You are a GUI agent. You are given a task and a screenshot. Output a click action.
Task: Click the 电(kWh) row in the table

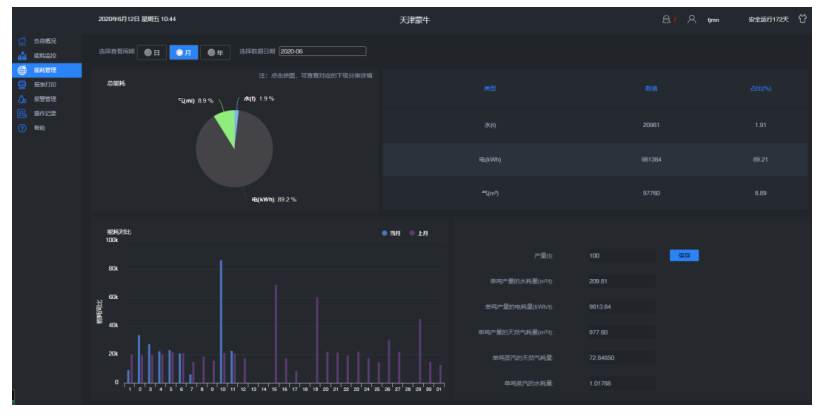click(x=595, y=159)
